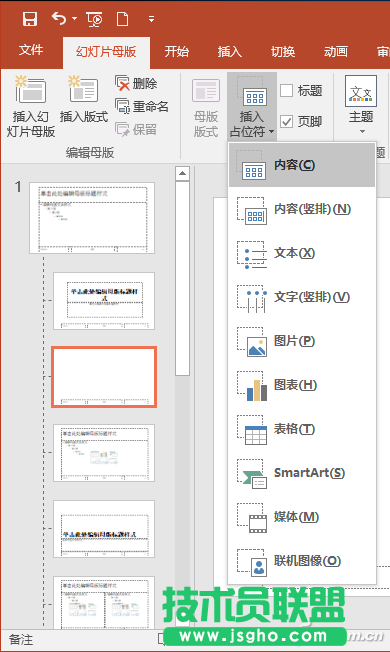The height and width of the screenshot is (652, 390).
Task: Save the presentation with the floppy disk icon
Action: pos(30,19)
